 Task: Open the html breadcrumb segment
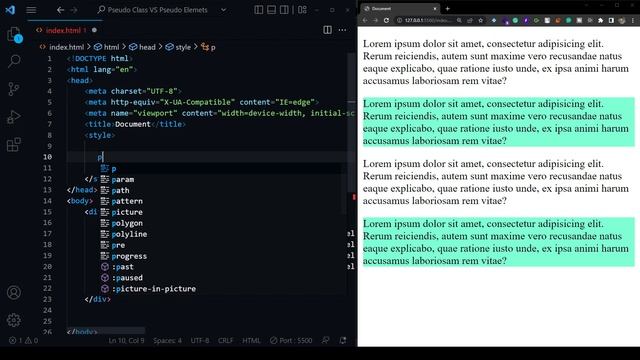pyautogui.click(x=107, y=47)
